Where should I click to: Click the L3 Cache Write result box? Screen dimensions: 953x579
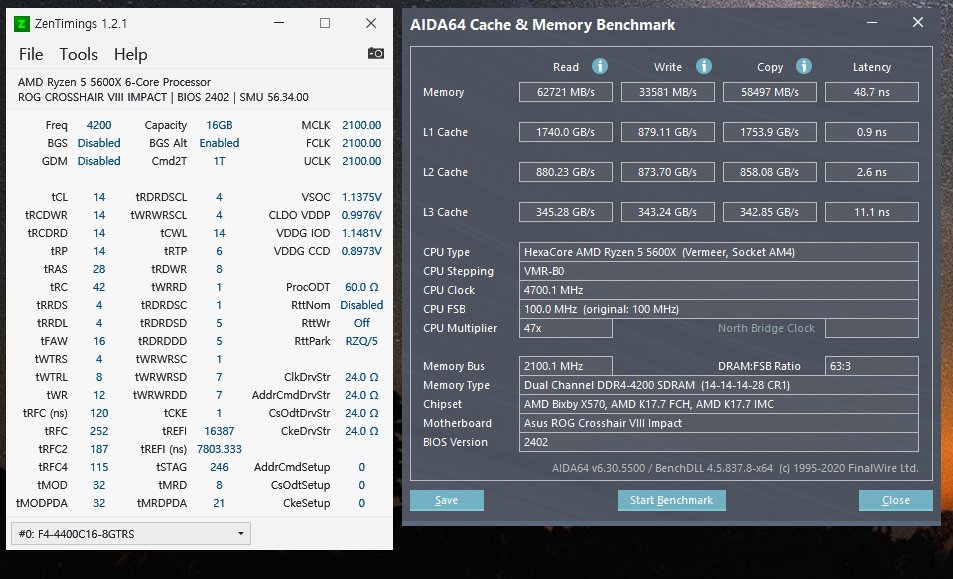(x=668, y=212)
